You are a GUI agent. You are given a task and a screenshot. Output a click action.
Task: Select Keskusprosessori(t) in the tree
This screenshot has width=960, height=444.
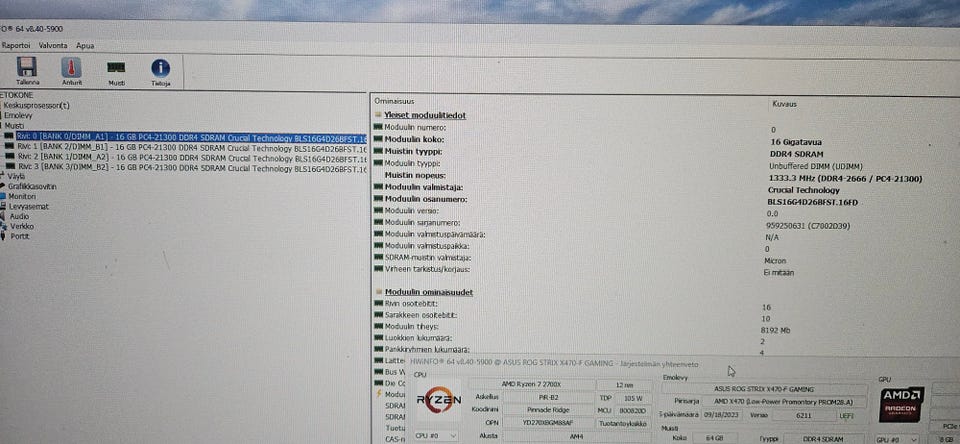(x=36, y=105)
